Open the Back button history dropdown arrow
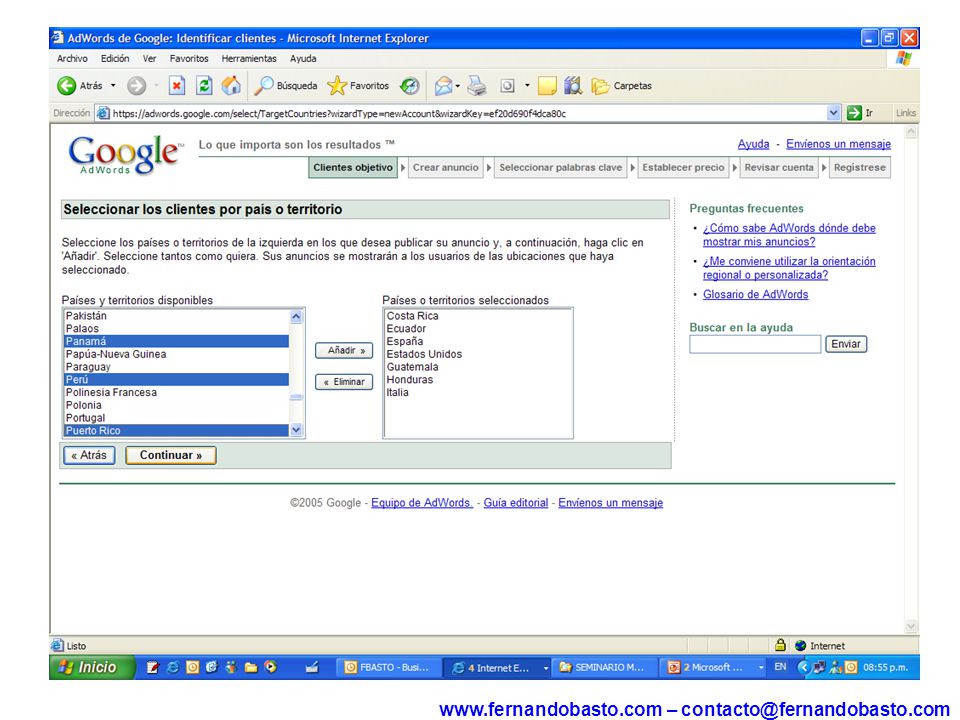The height and width of the screenshot is (720, 960). coord(113,86)
